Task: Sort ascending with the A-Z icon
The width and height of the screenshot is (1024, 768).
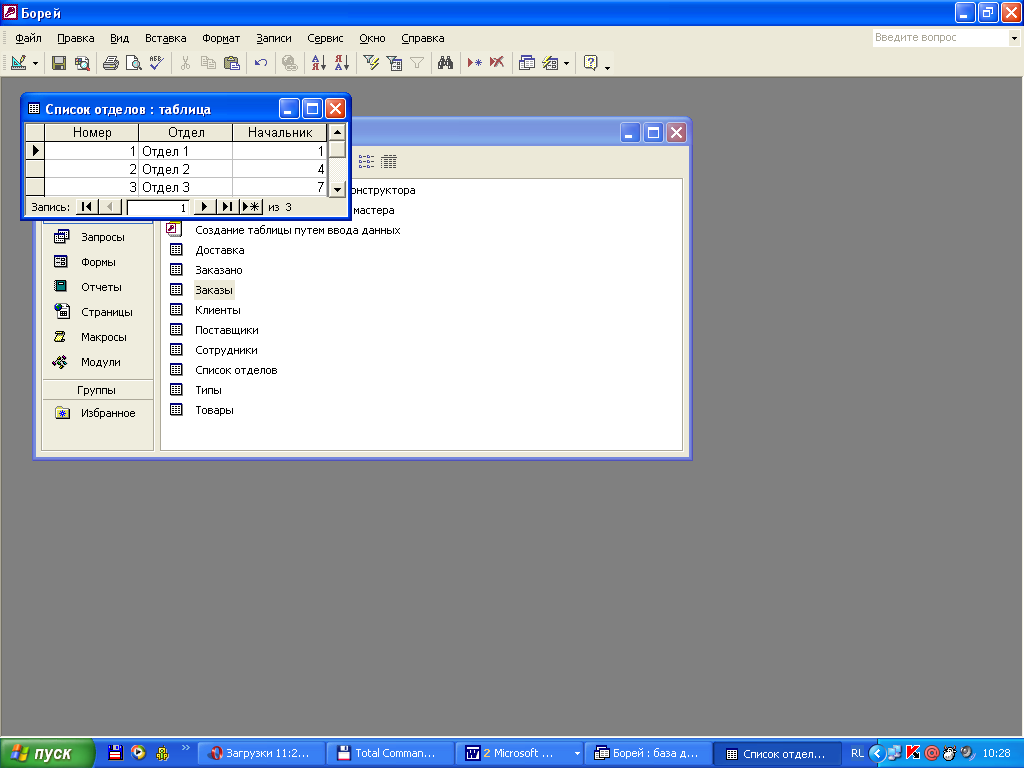Action: (319, 63)
